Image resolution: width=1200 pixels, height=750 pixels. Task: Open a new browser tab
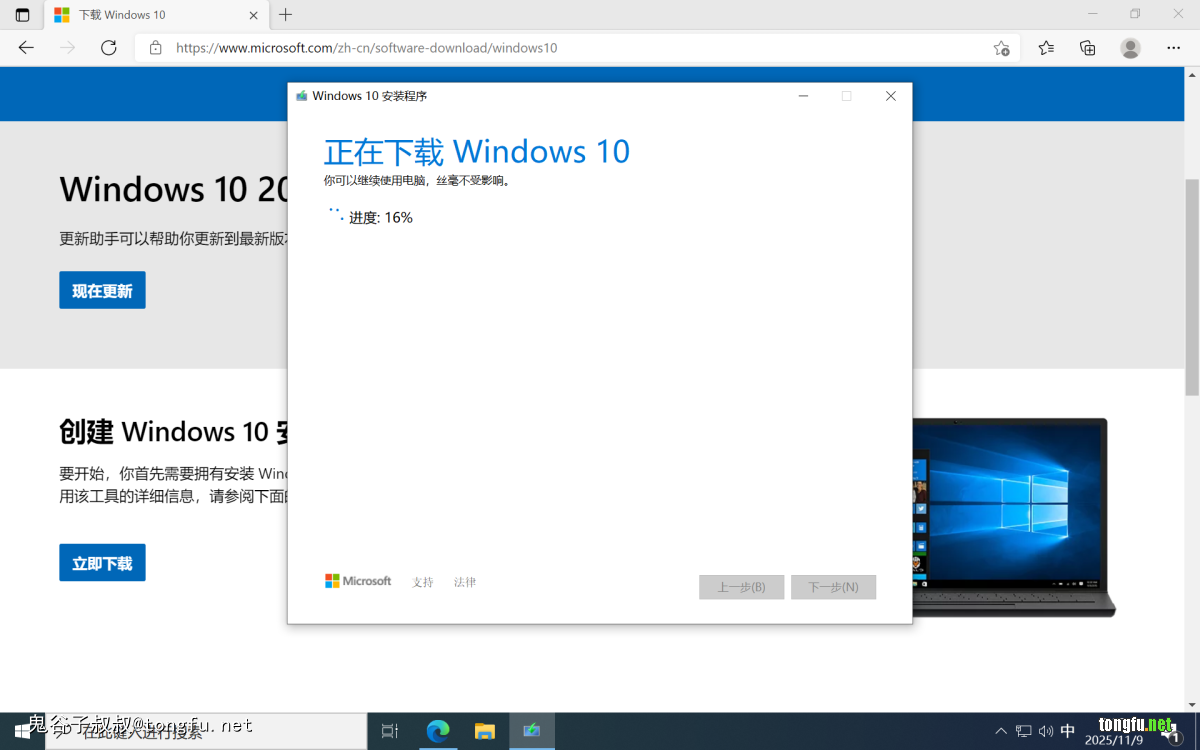[x=286, y=15]
